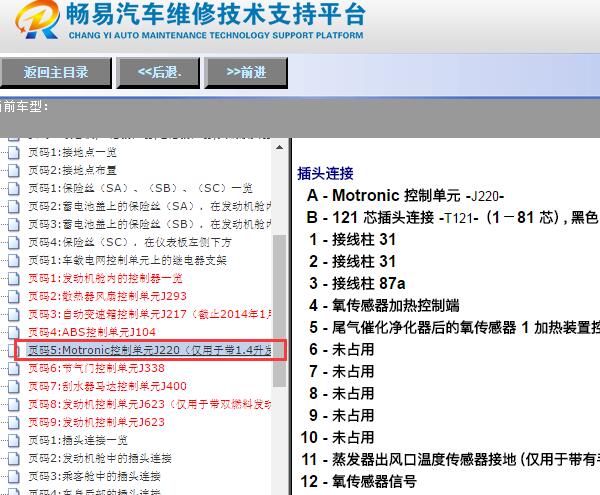Open tree item 页码1:接地点一览
Image resolution: width=600 pixels, height=495 pixels.
[x=72, y=152]
